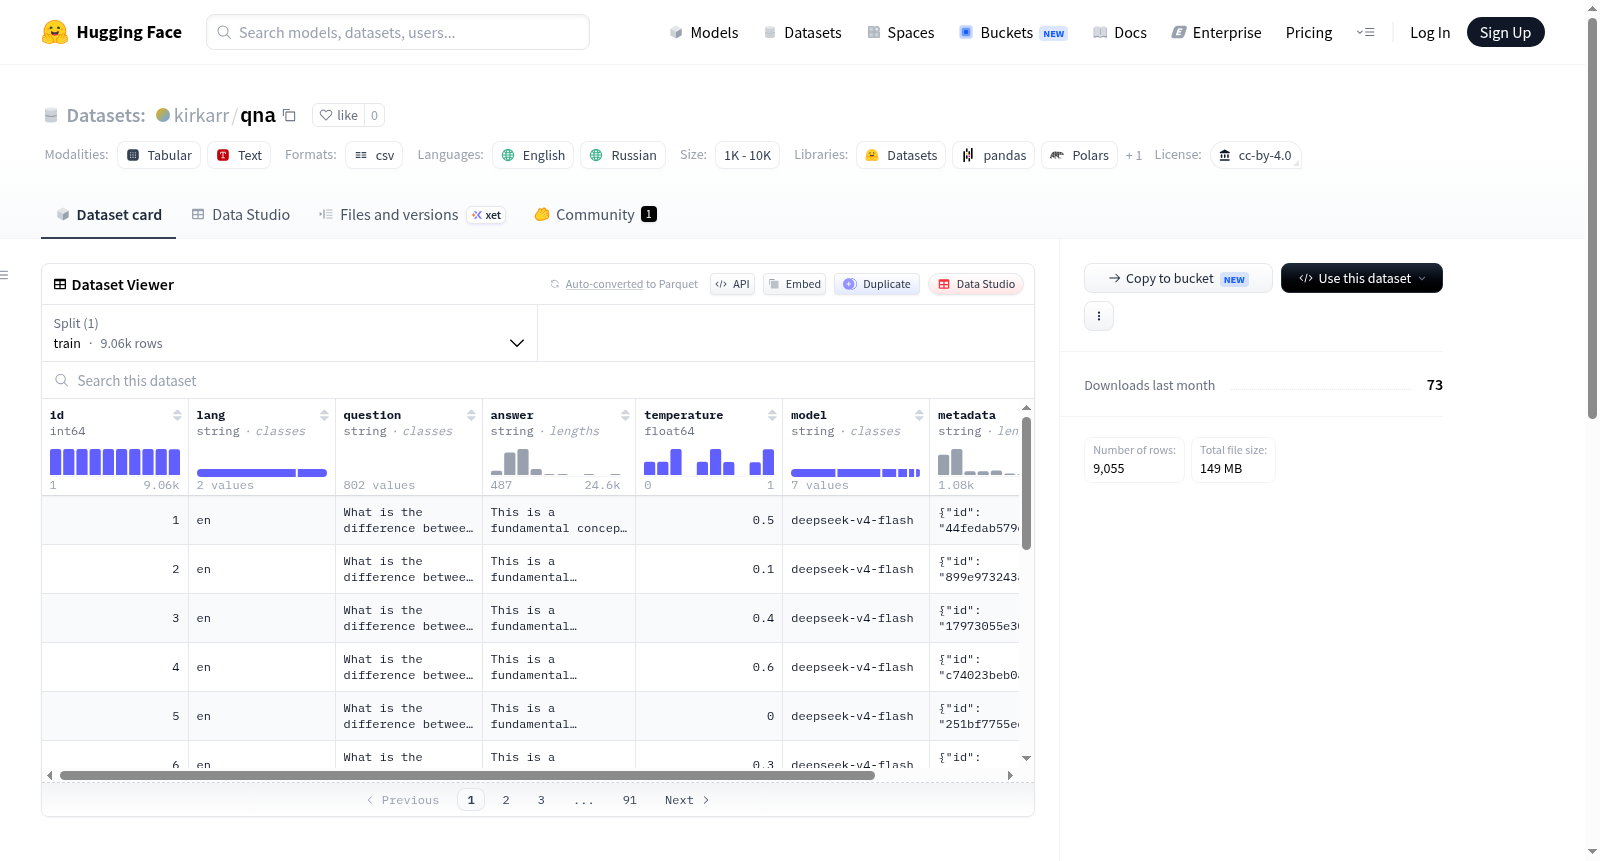Click the table's vertical scrollbar thumb
The height and width of the screenshot is (861, 1600).
[x=1026, y=483]
